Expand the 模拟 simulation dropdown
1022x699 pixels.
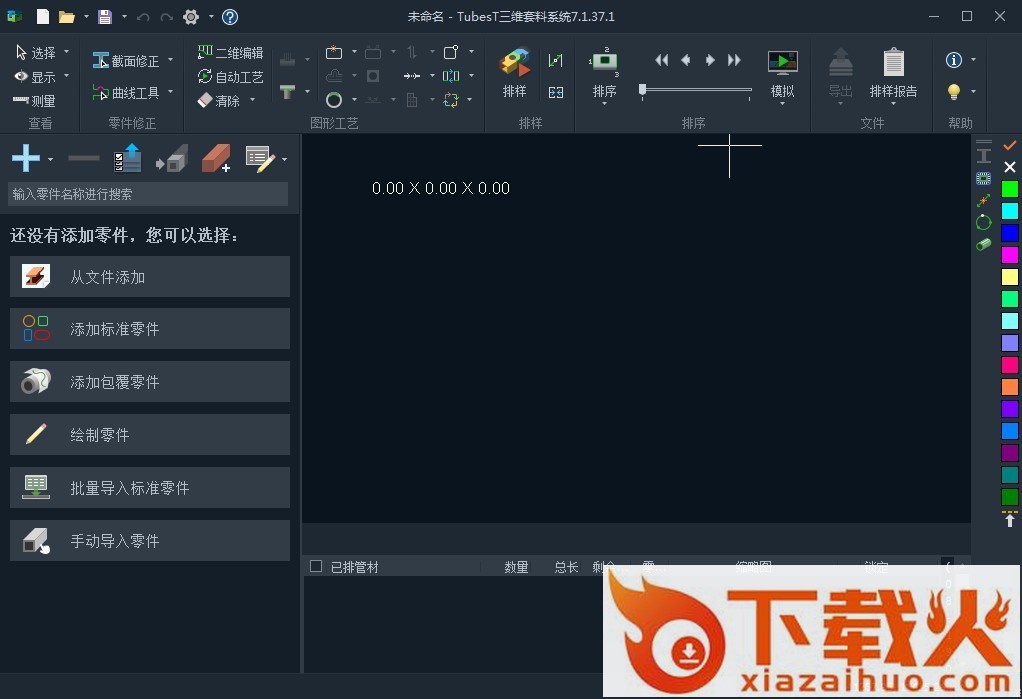coord(782,104)
